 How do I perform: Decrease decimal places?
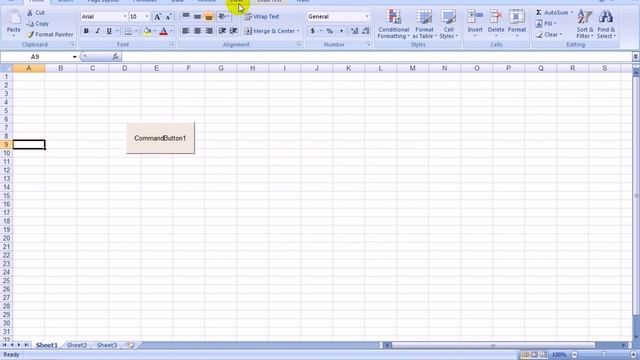366,31
